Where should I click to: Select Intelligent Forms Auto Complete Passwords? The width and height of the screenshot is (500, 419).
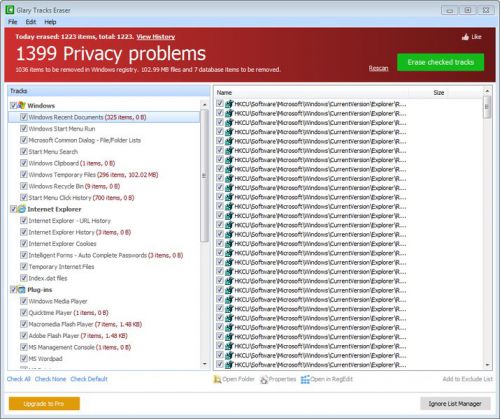(106, 255)
